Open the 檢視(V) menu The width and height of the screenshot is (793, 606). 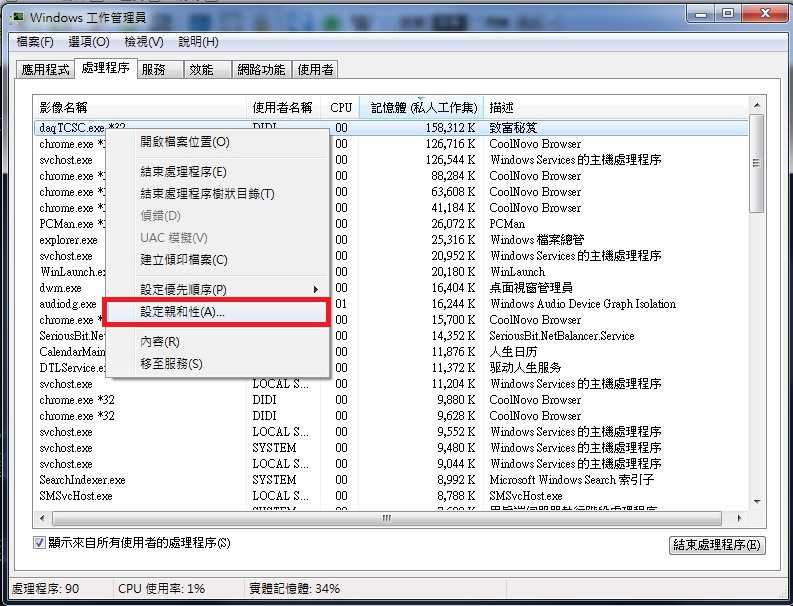pyautogui.click(x=144, y=42)
